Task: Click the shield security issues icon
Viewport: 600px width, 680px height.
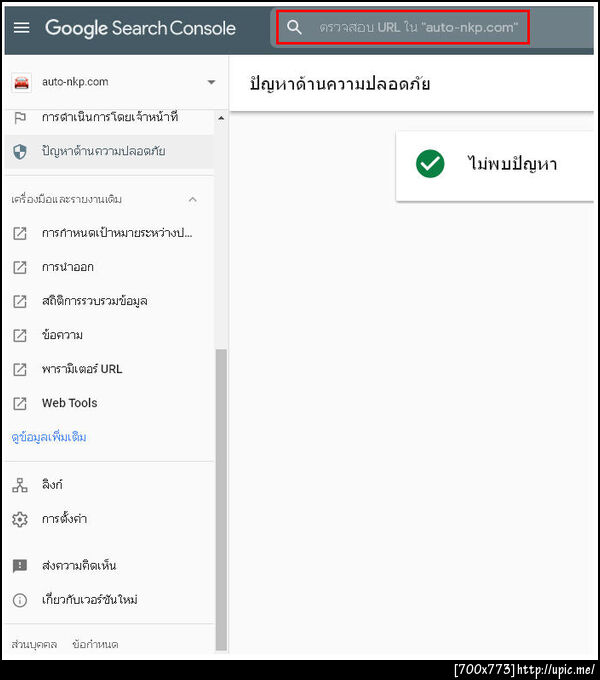Action: point(20,151)
